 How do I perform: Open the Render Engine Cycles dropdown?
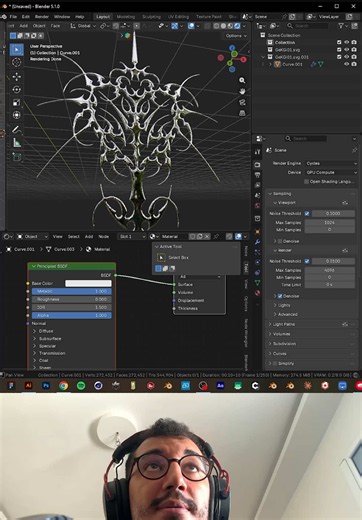pos(332,163)
